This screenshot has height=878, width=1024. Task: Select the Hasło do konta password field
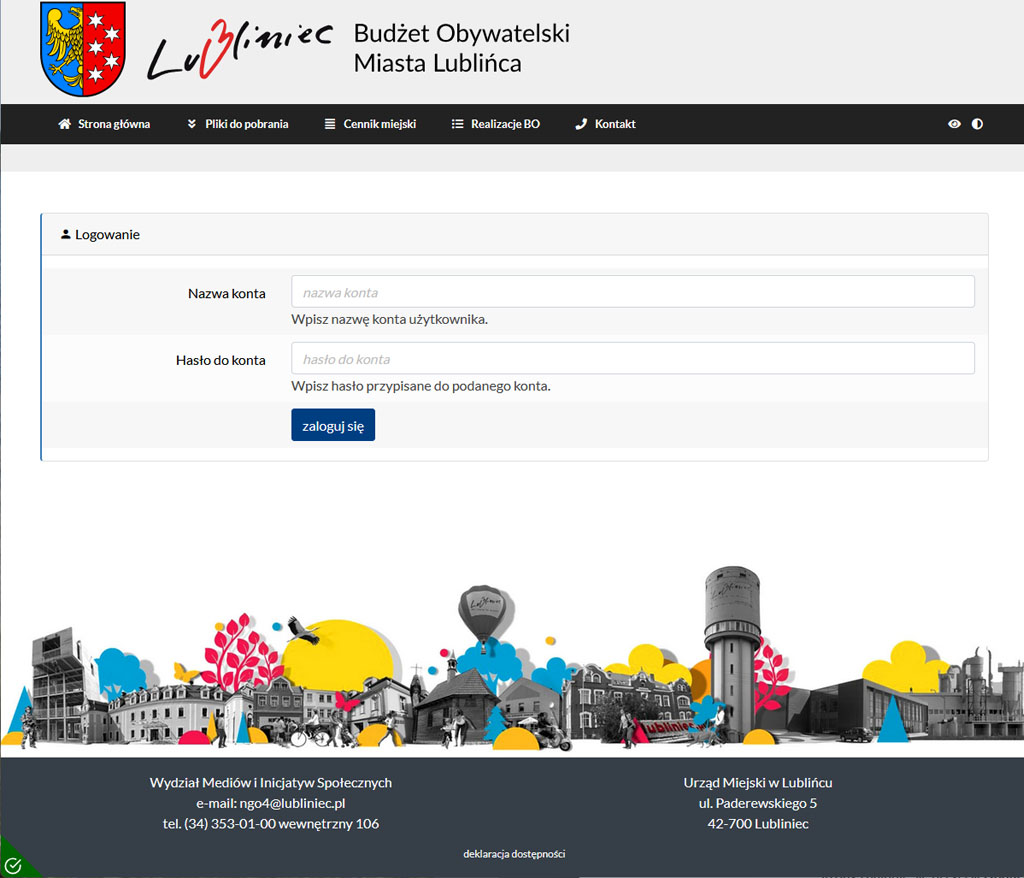click(632, 359)
